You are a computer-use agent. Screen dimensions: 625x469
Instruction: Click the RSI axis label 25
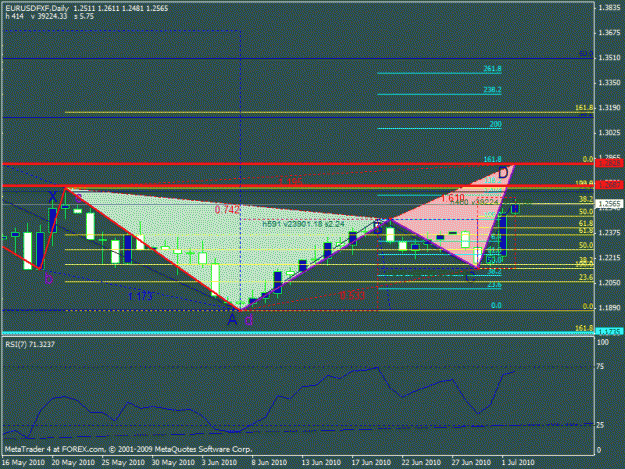600,426
